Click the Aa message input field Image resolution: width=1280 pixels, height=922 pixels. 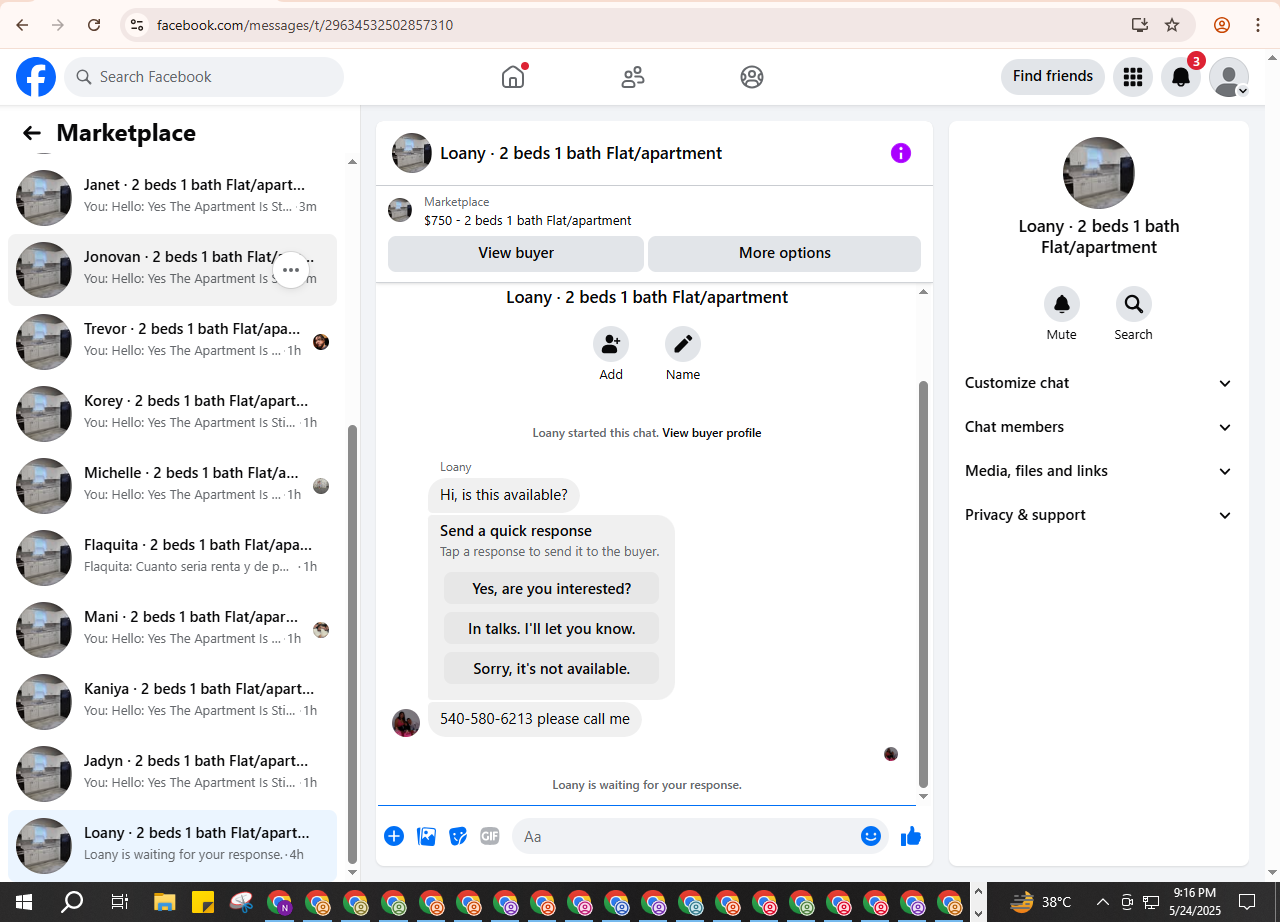[x=700, y=836]
